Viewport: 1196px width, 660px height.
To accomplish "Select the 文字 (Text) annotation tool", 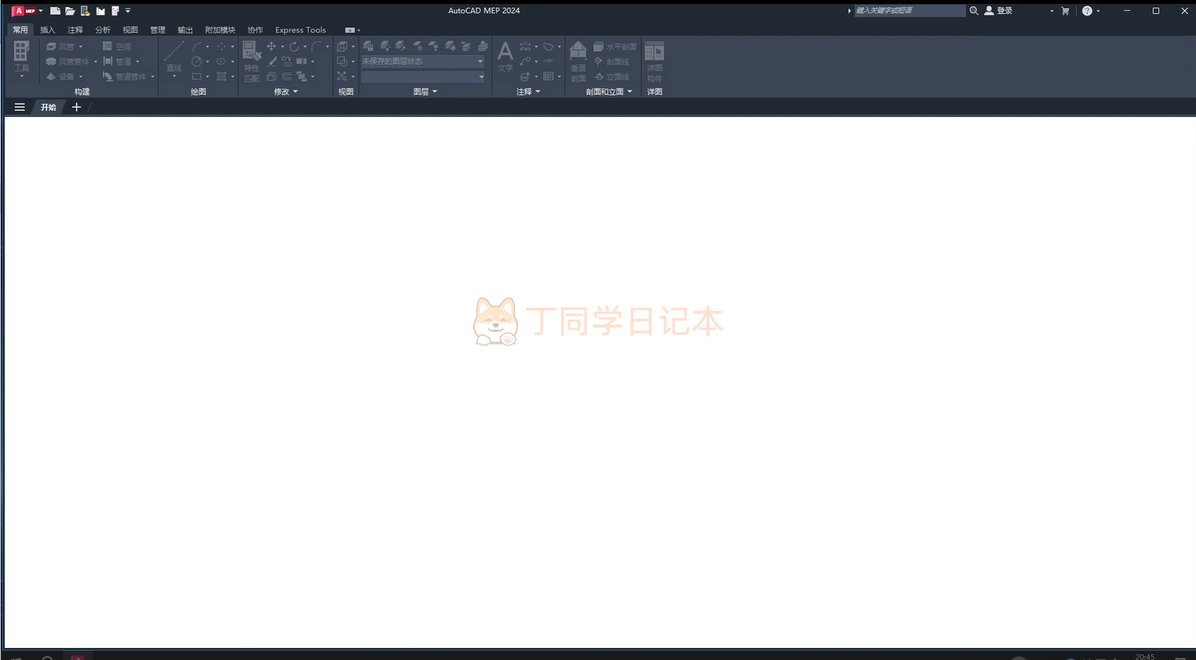I will point(505,57).
